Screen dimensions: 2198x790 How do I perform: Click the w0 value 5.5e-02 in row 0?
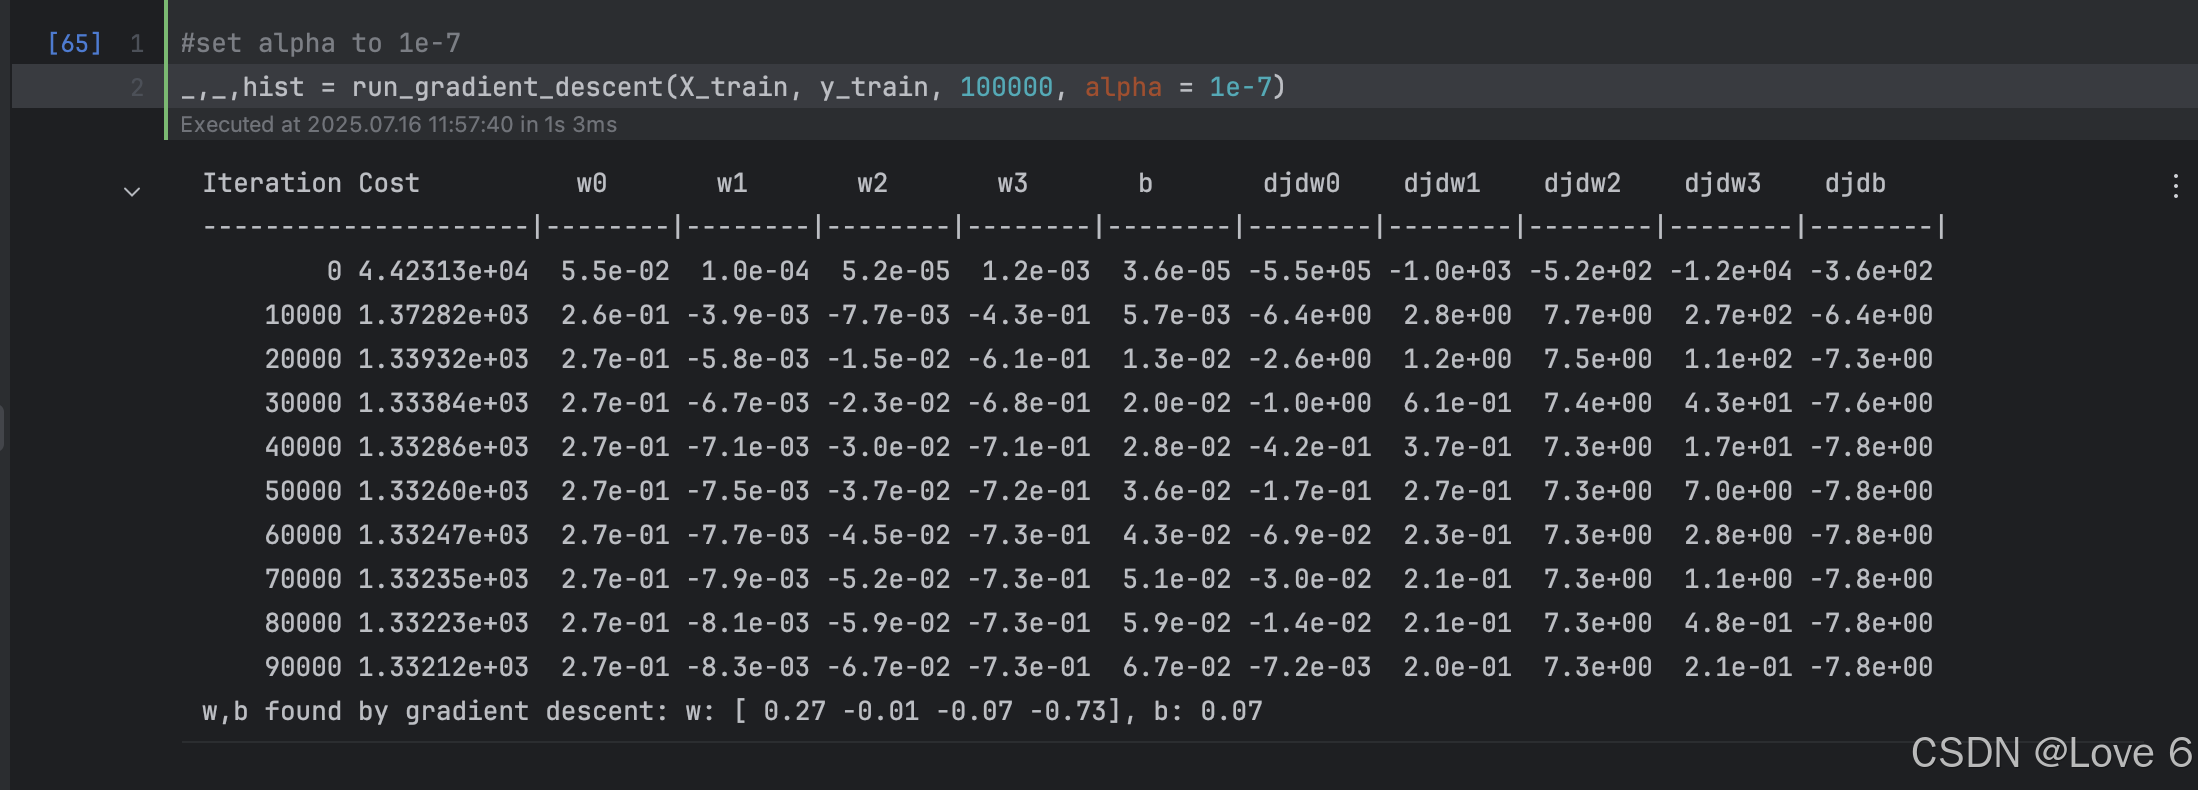pyautogui.click(x=615, y=271)
